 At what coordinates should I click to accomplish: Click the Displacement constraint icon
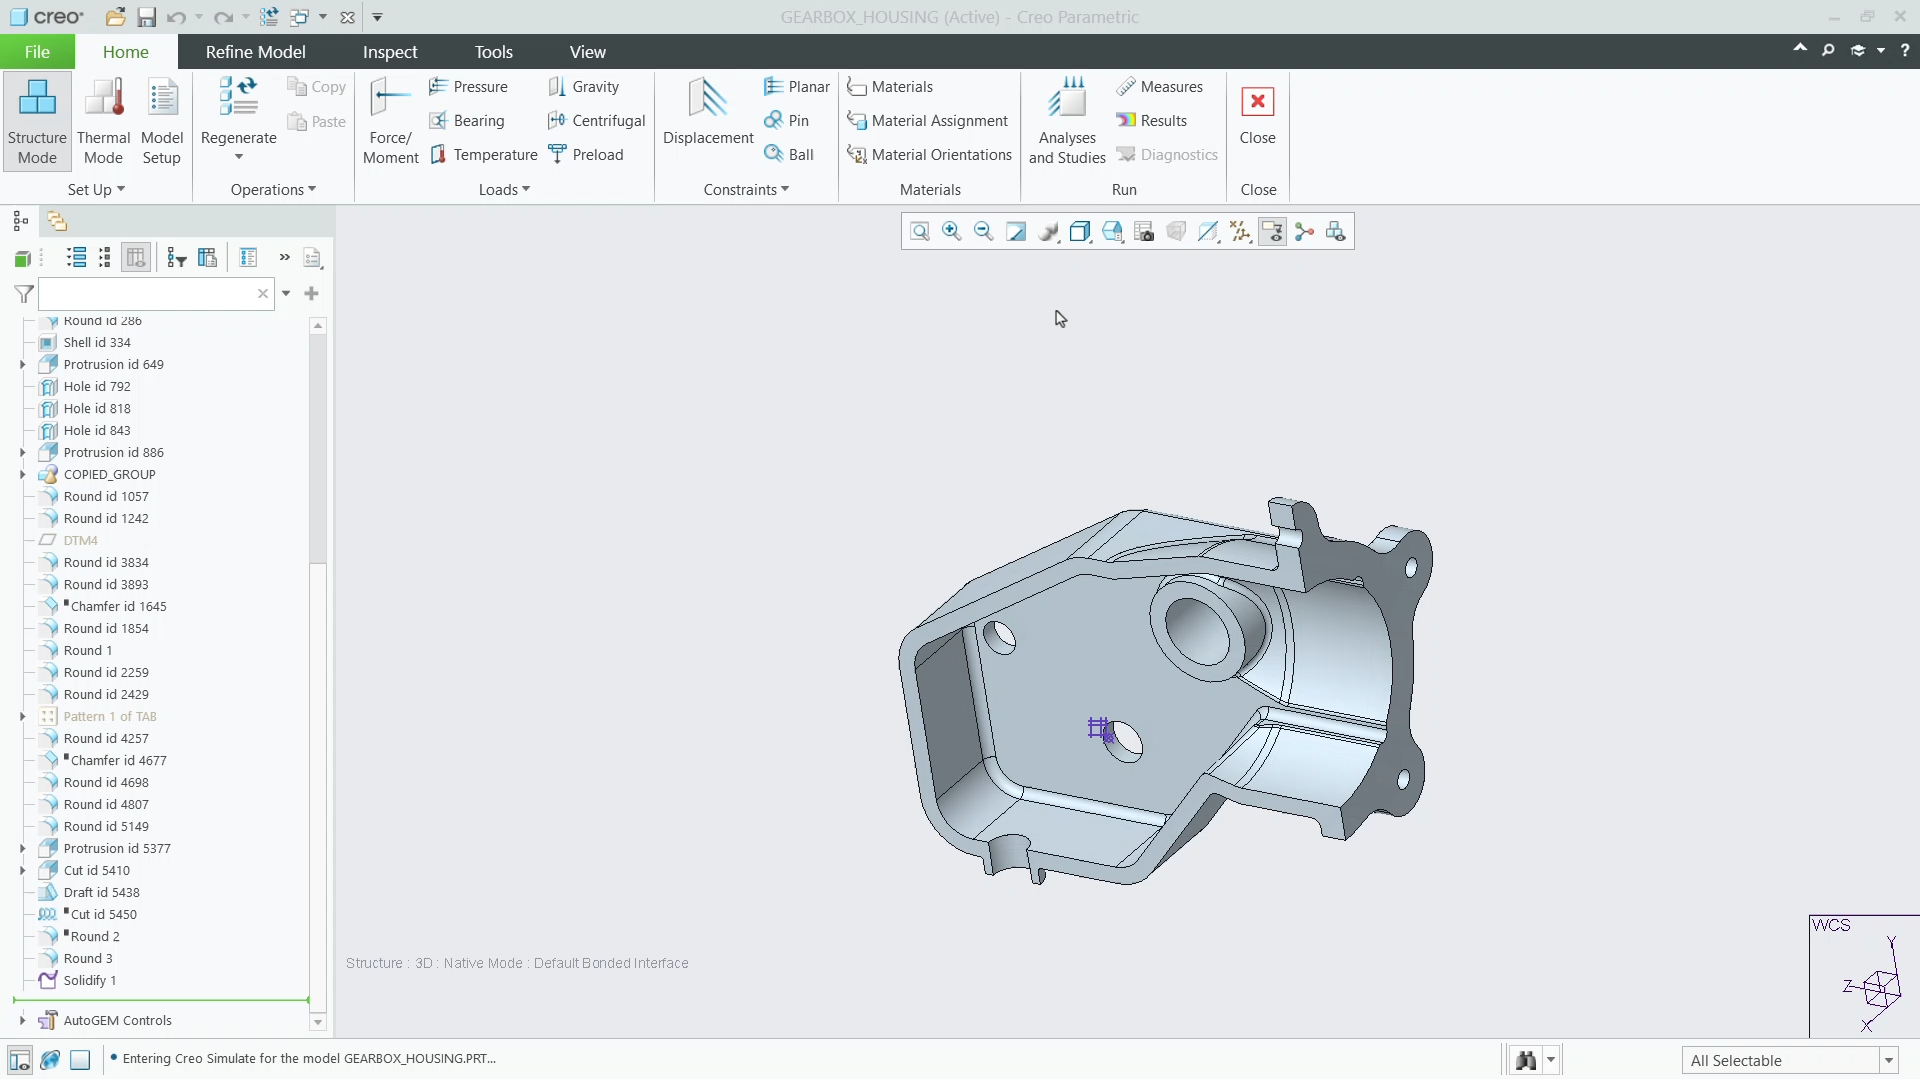[708, 113]
